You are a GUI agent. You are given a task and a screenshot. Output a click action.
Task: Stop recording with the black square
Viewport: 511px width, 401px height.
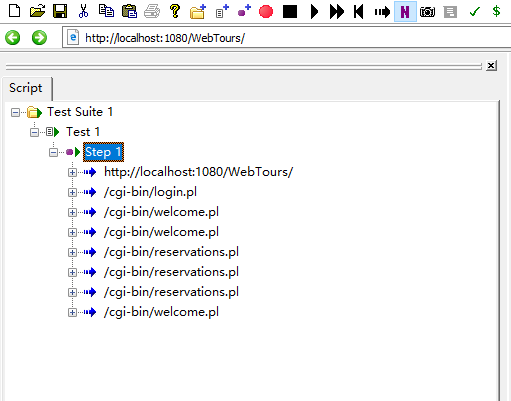(x=290, y=12)
